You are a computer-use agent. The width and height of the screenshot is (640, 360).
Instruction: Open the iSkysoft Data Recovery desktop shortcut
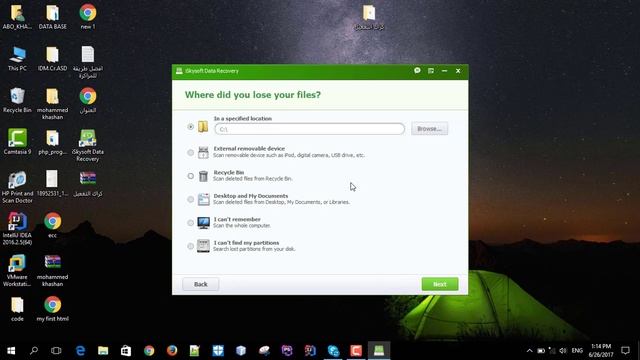point(87,145)
